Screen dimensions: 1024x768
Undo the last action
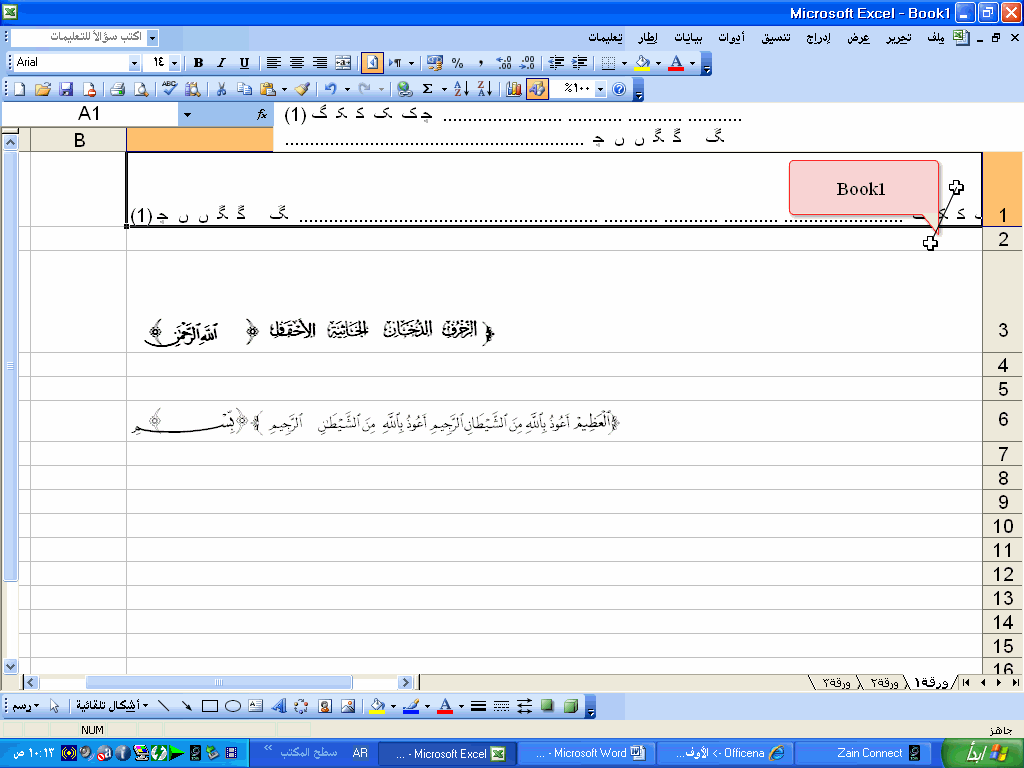(331, 89)
